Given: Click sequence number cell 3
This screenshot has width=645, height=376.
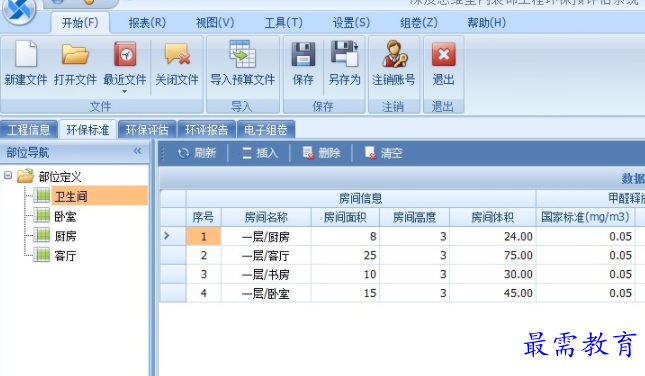Looking at the screenshot, I should click(204, 274).
